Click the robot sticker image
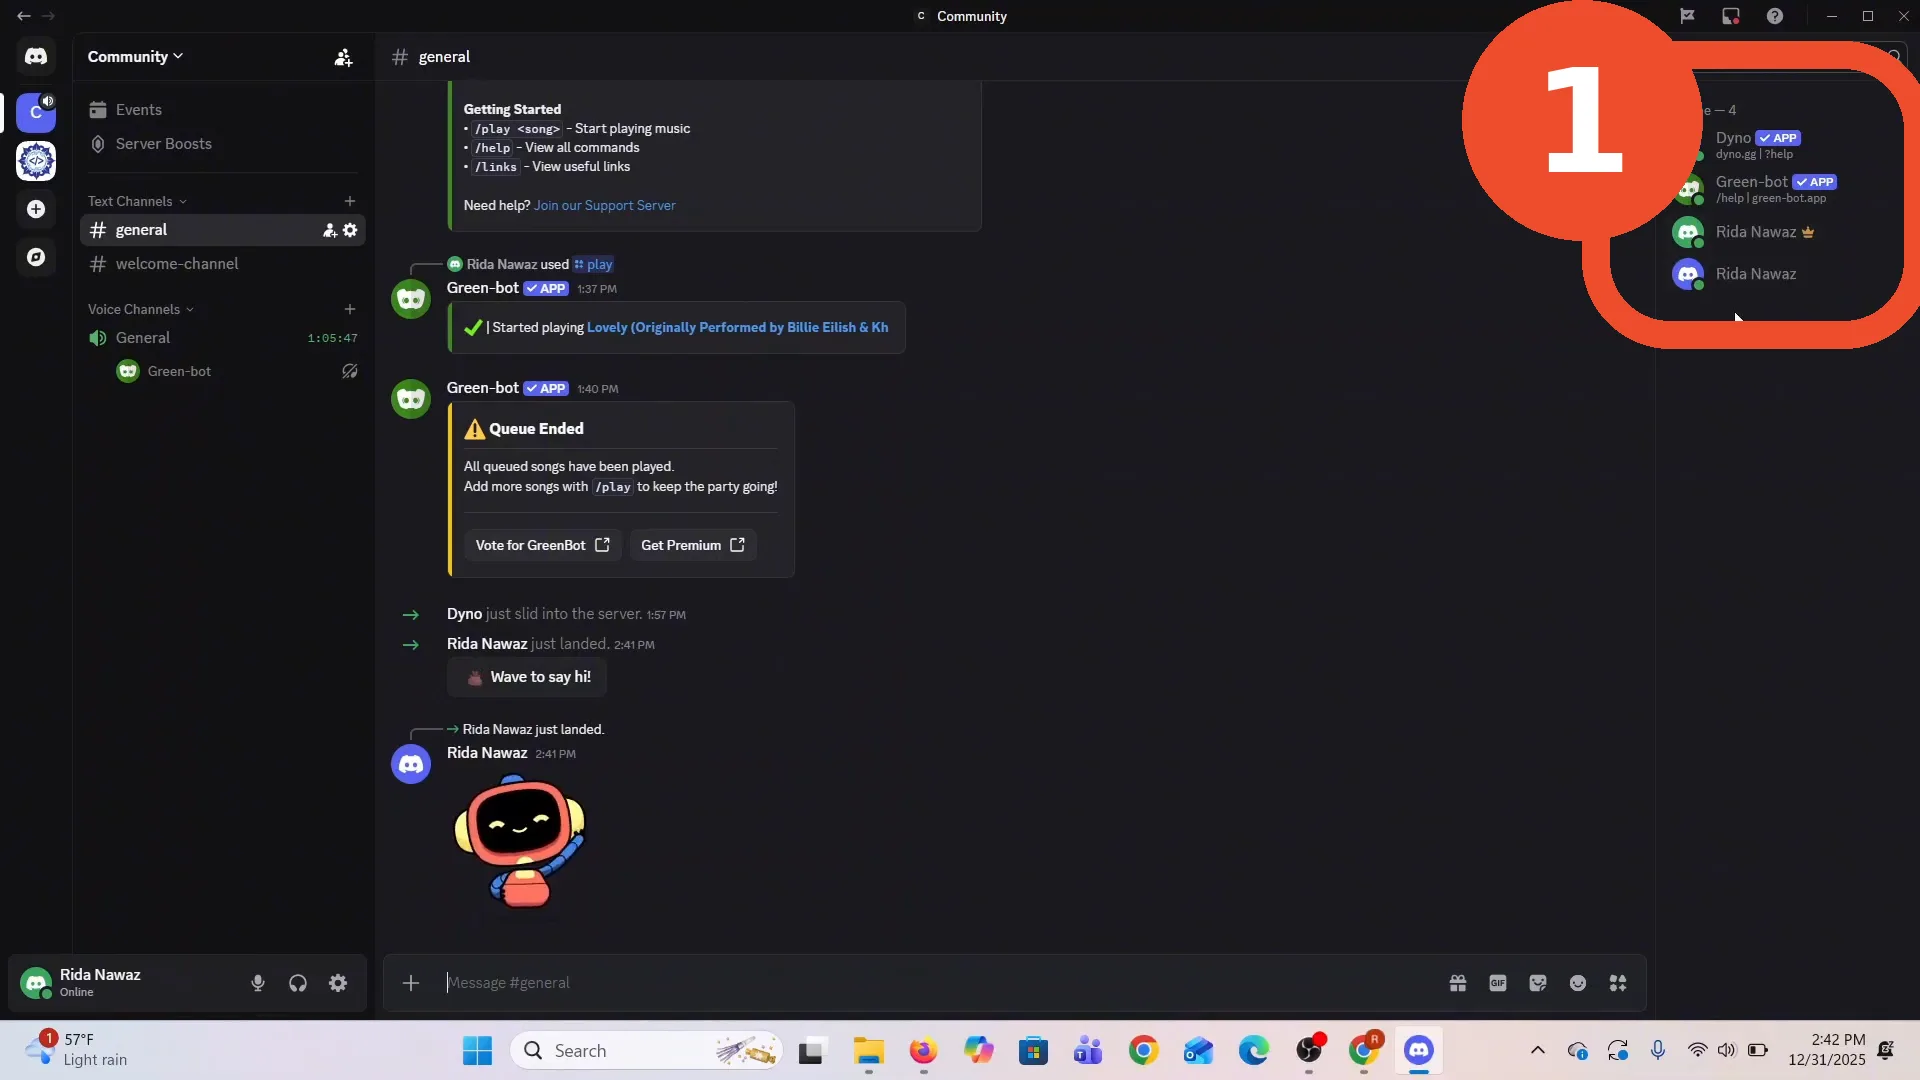This screenshot has height=1080, width=1920. pos(520,842)
